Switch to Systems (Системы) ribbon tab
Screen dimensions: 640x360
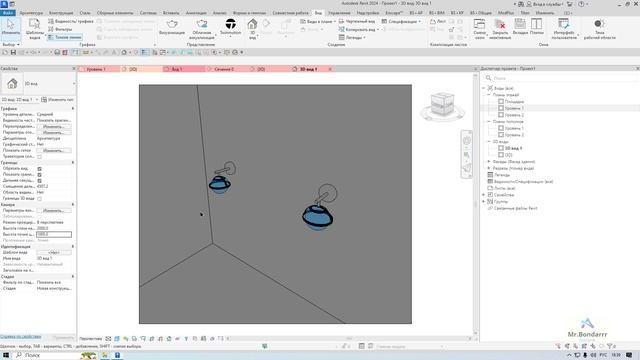pyautogui.click(x=148, y=13)
